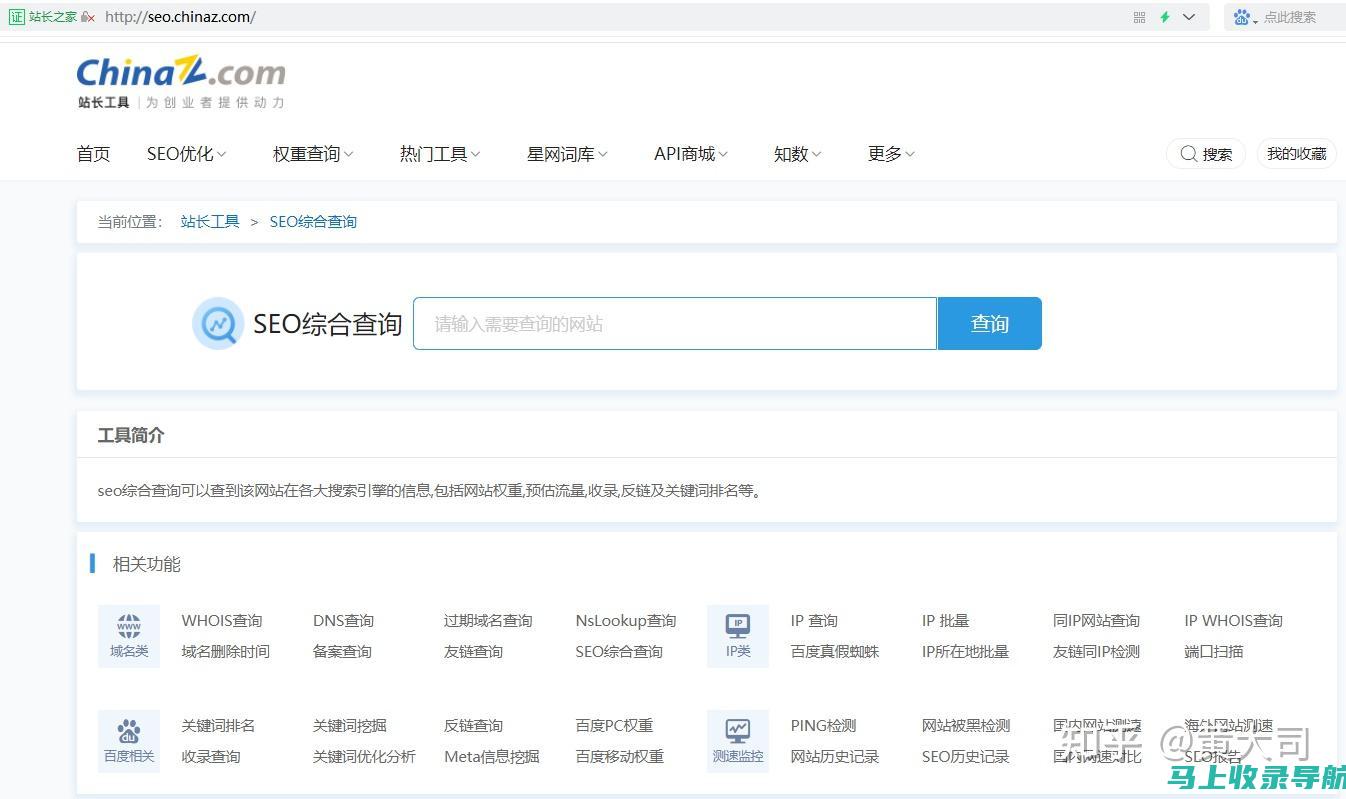The width and height of the screenshot is (1346, 799).
Task: Open 关键词优化分析 link
Action: [364, 757]
